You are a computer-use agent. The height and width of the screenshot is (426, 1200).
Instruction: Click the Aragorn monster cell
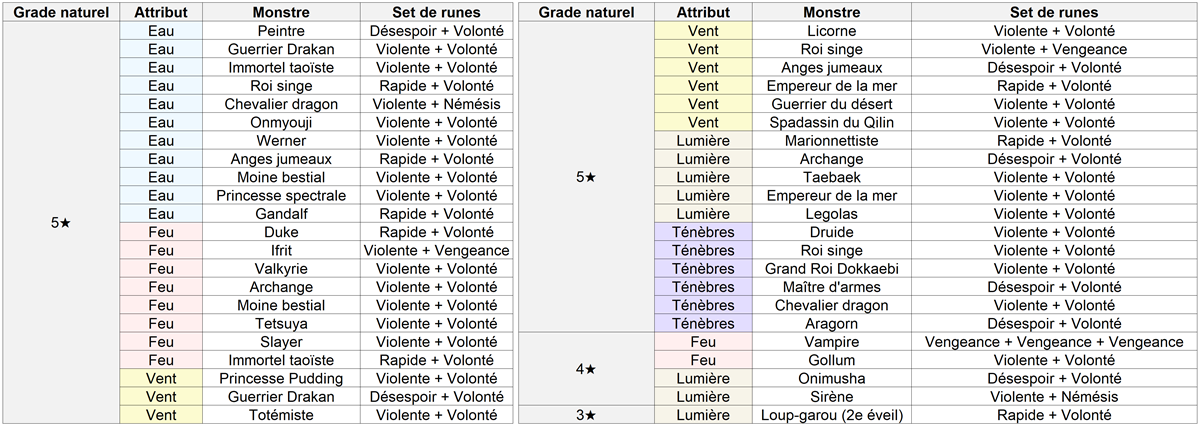pos(831,323)
